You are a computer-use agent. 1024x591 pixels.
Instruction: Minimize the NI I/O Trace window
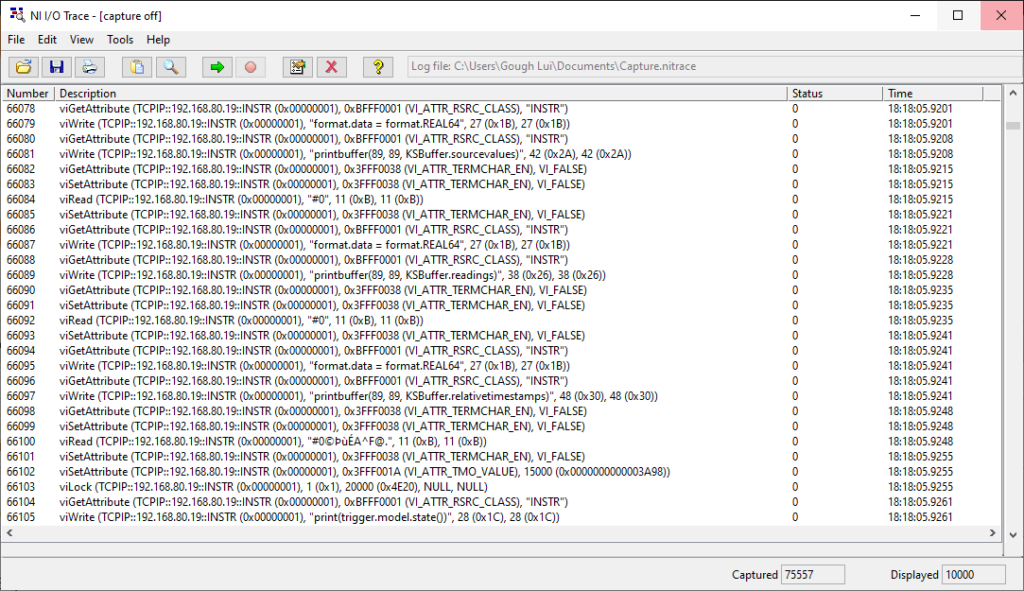point(916,15)
